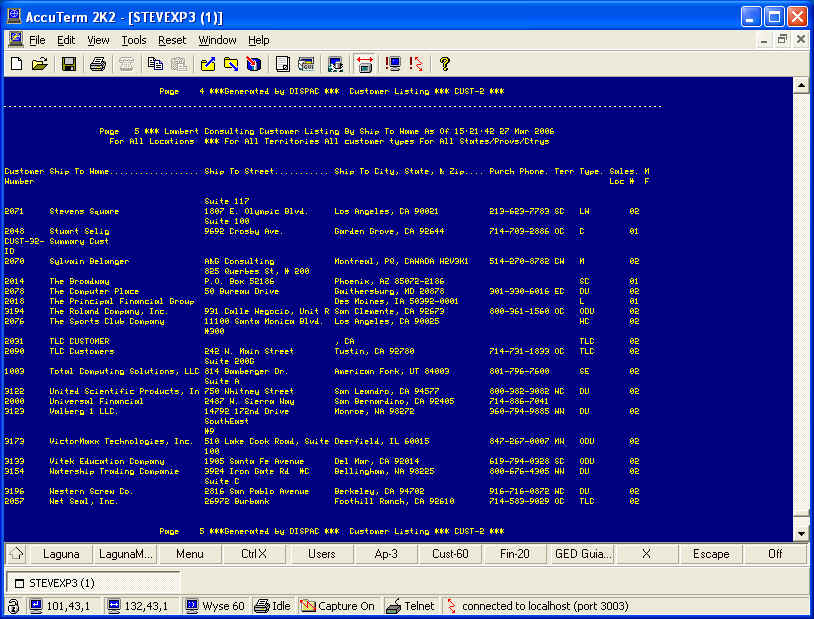Viewport: 814px width, 619px height.
Task: Save the session using the floppy disk icon
Action: (x=69, y=64)
